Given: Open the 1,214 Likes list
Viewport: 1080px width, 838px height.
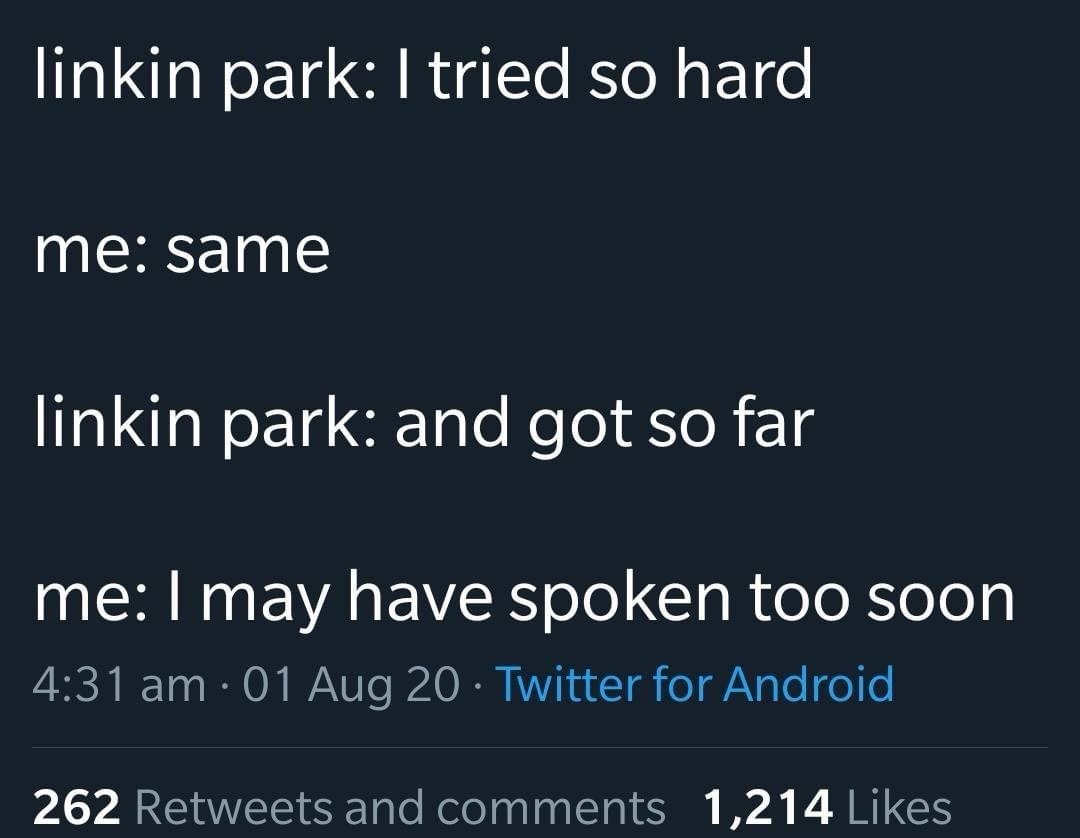Looking at the screenshot, I should (827, 807).
